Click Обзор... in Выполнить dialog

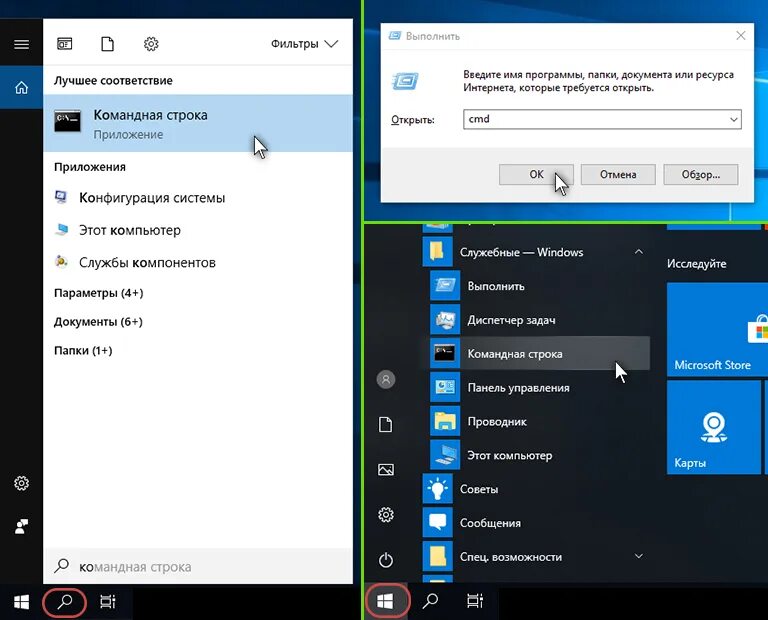(701, 174)
